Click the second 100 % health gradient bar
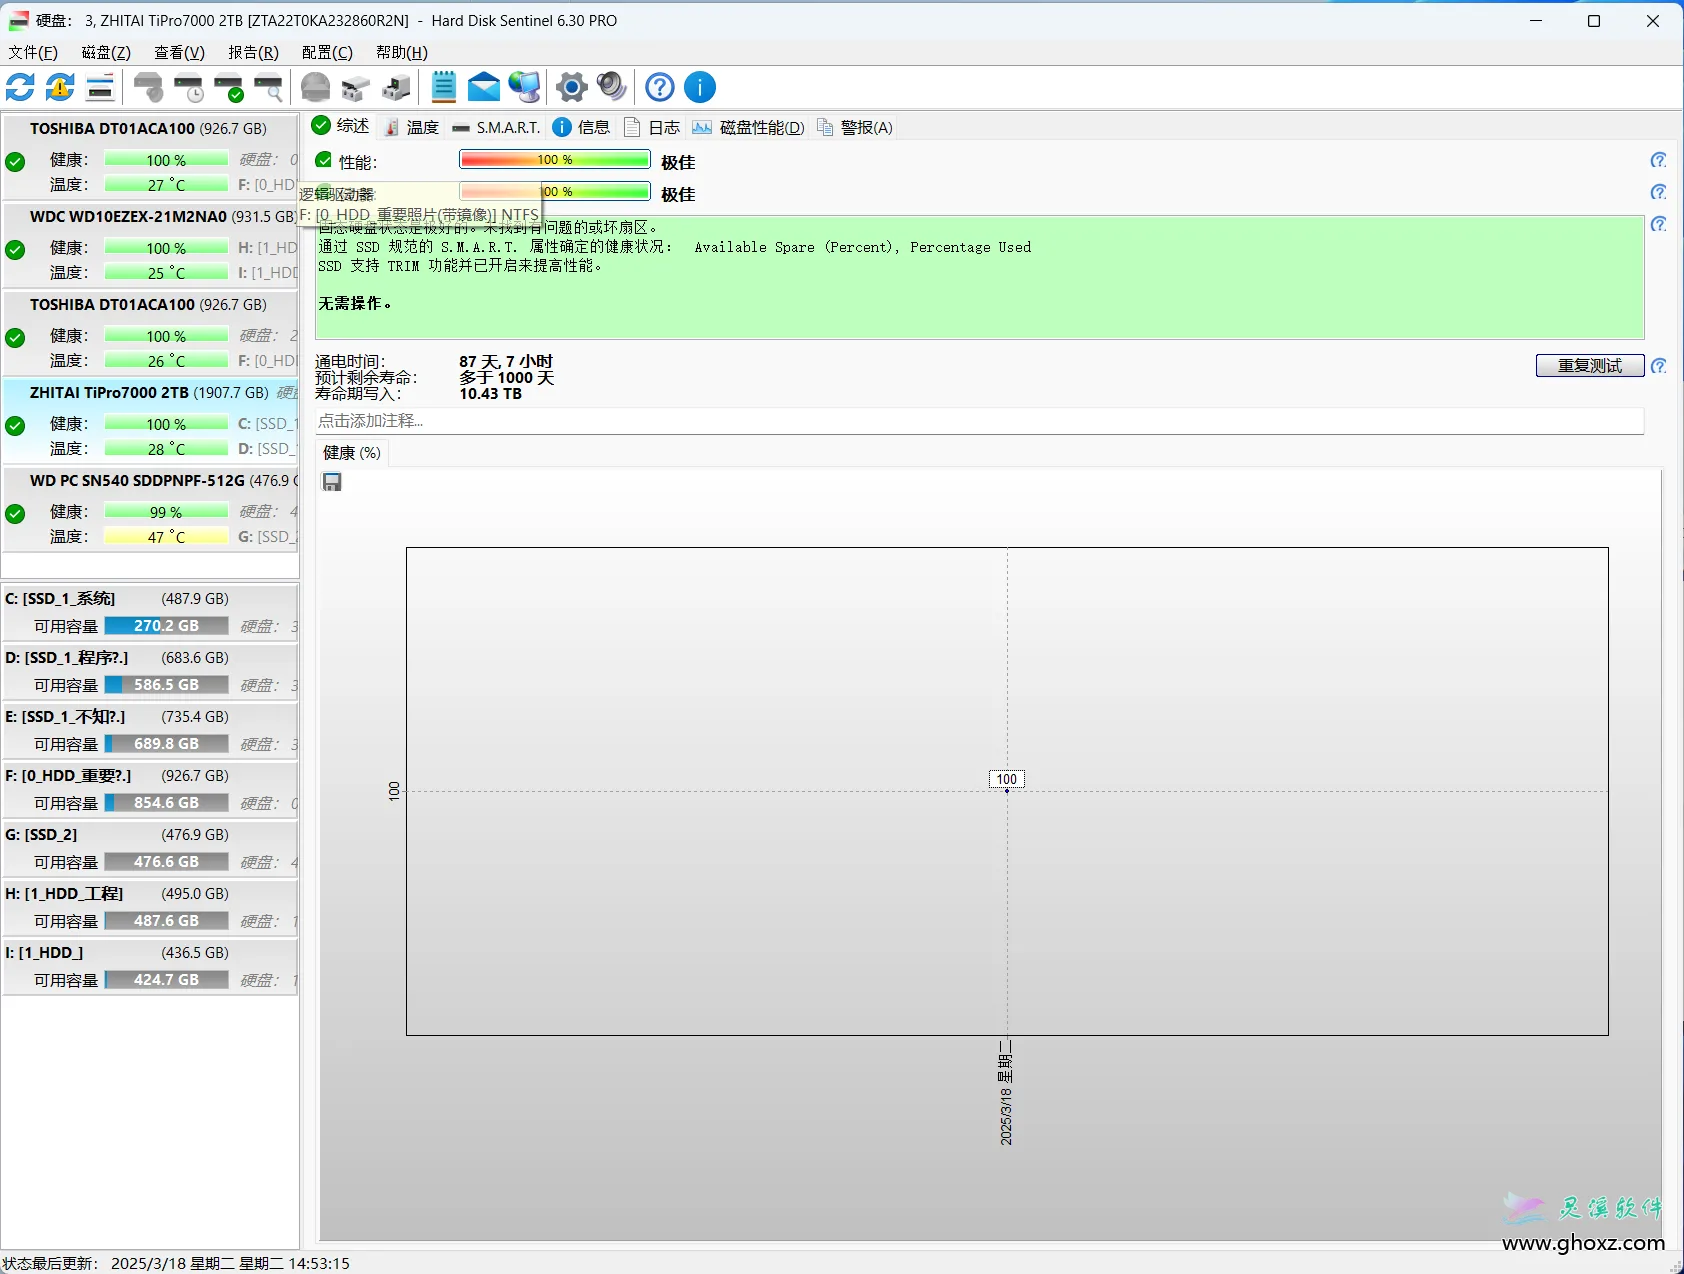 tap(555, 192)
